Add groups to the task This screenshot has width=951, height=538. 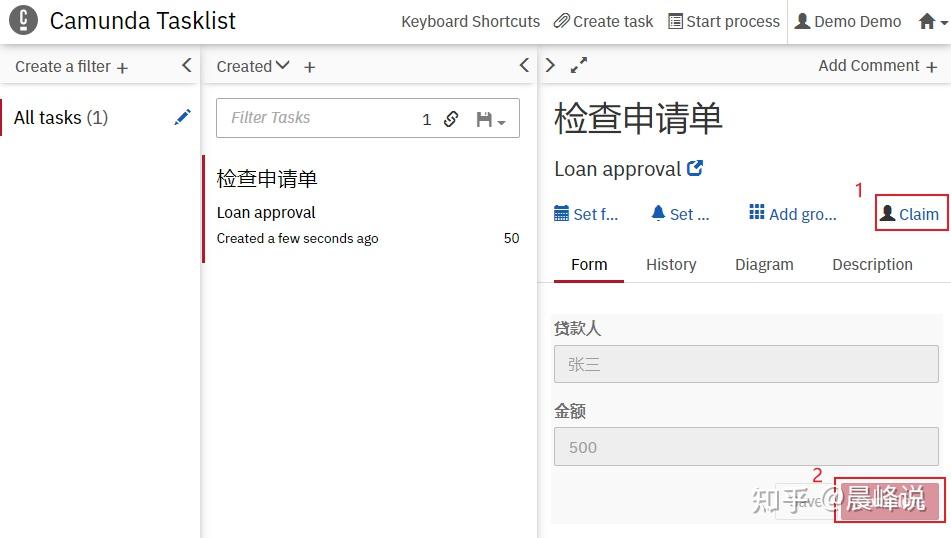coord(793,214)
